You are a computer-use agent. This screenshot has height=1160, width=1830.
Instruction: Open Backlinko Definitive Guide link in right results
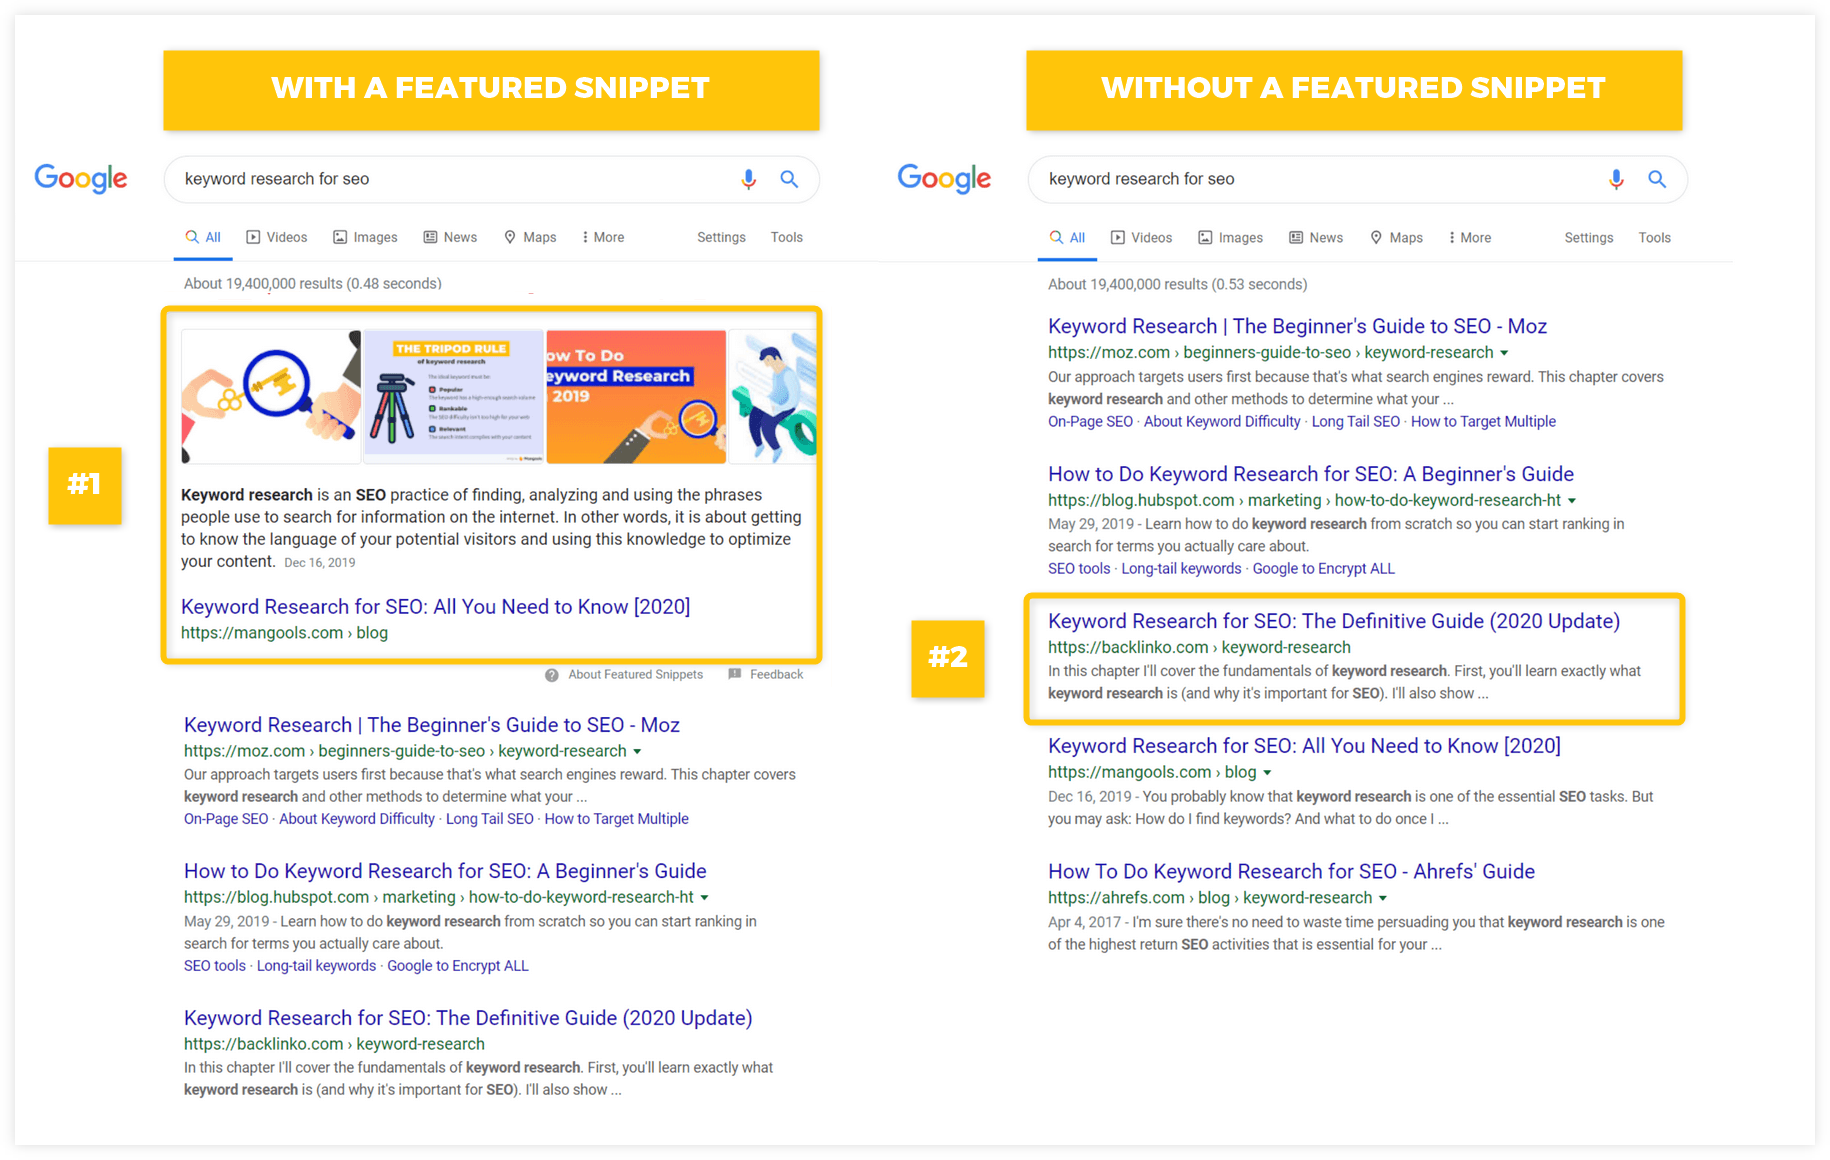[1334, 621]
